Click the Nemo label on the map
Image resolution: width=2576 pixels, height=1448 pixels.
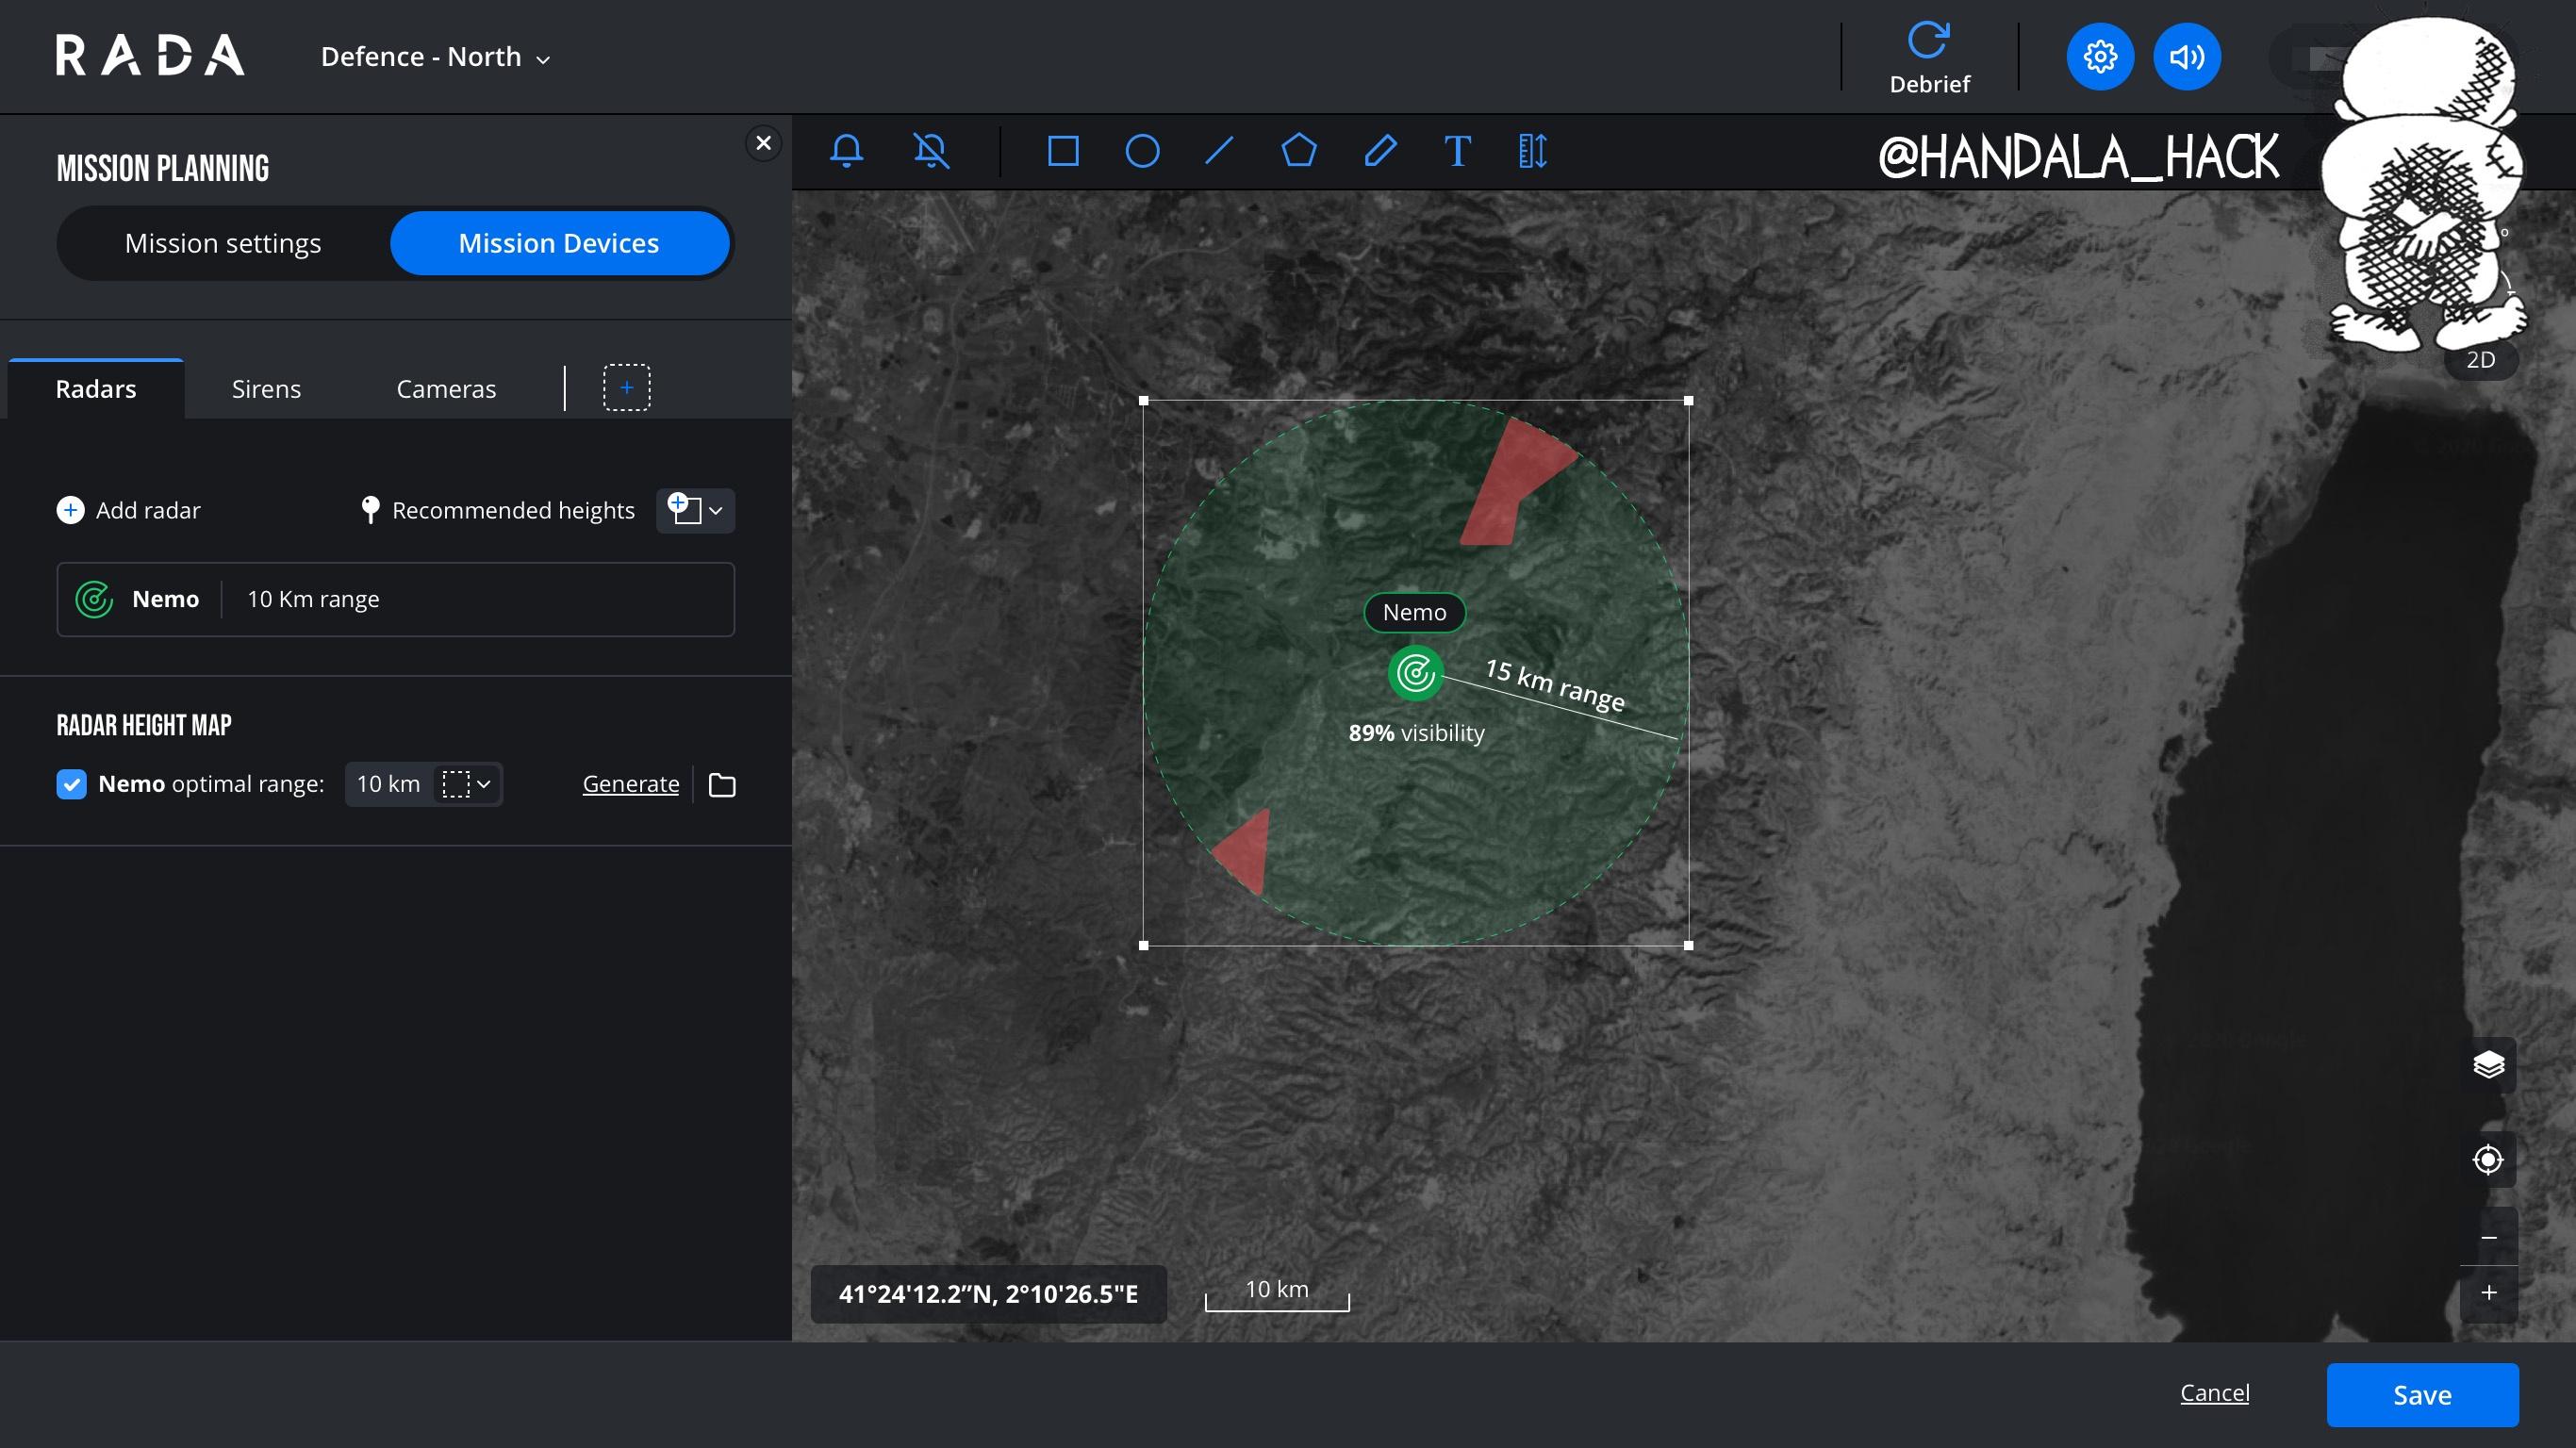tap(1415, 612)
